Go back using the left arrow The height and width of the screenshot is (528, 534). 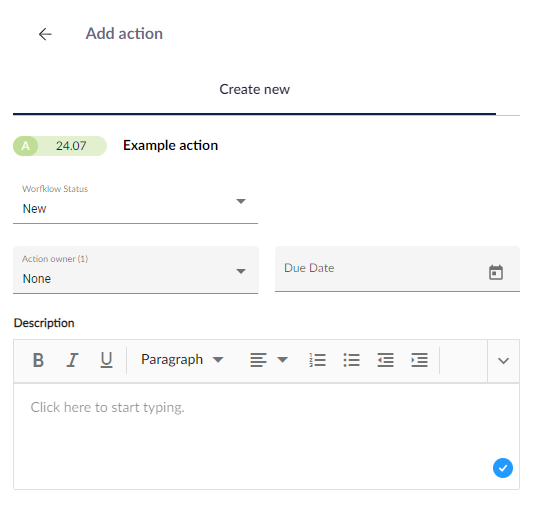point(45,34)
